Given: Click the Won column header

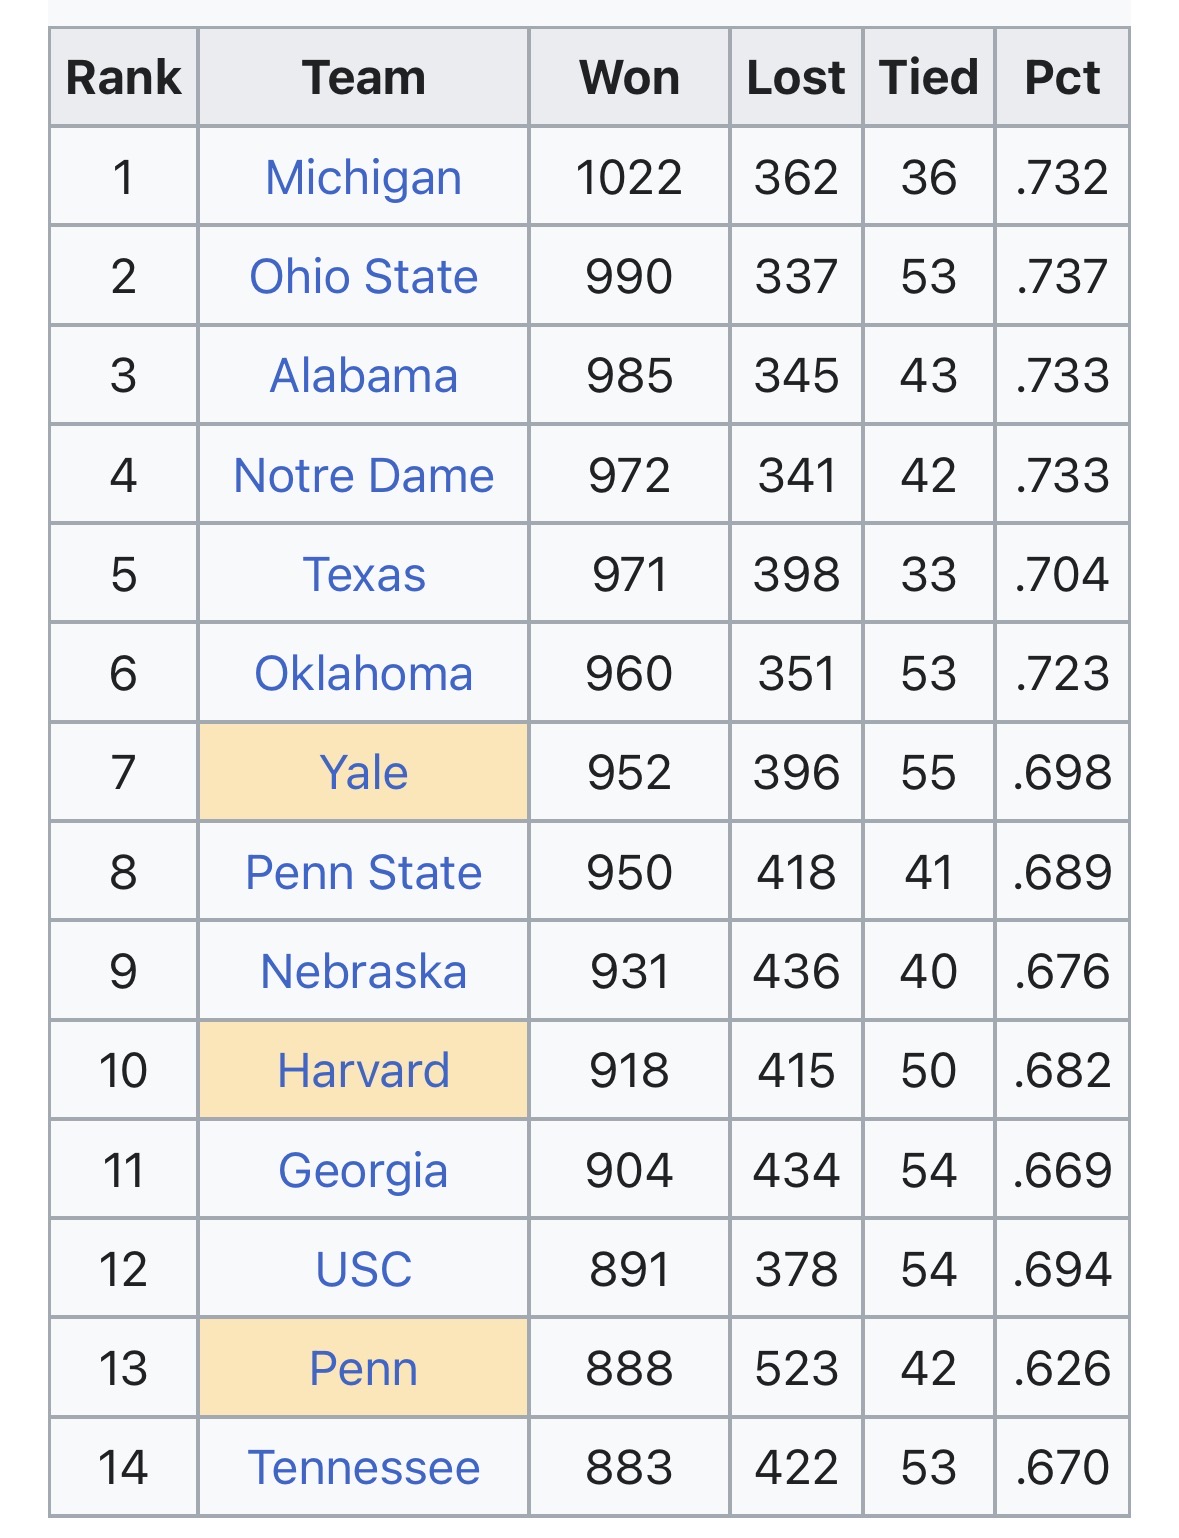Looking at the screenshot, I should click(x=629, y=78).
